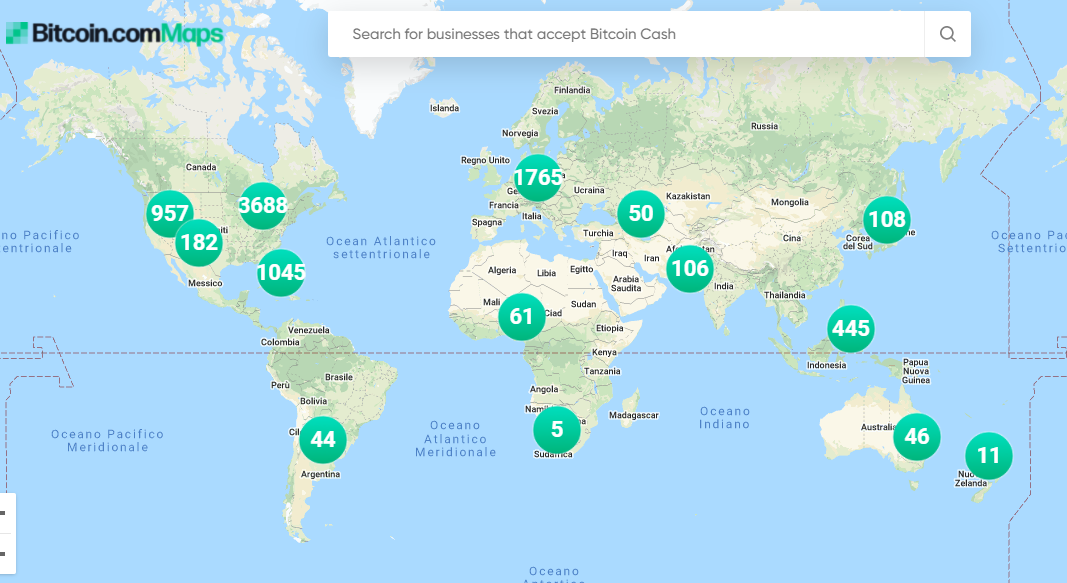Screen dimensions: 1067x583
Task: Click the 108 cluster over Japan
Action: [887, 220]
